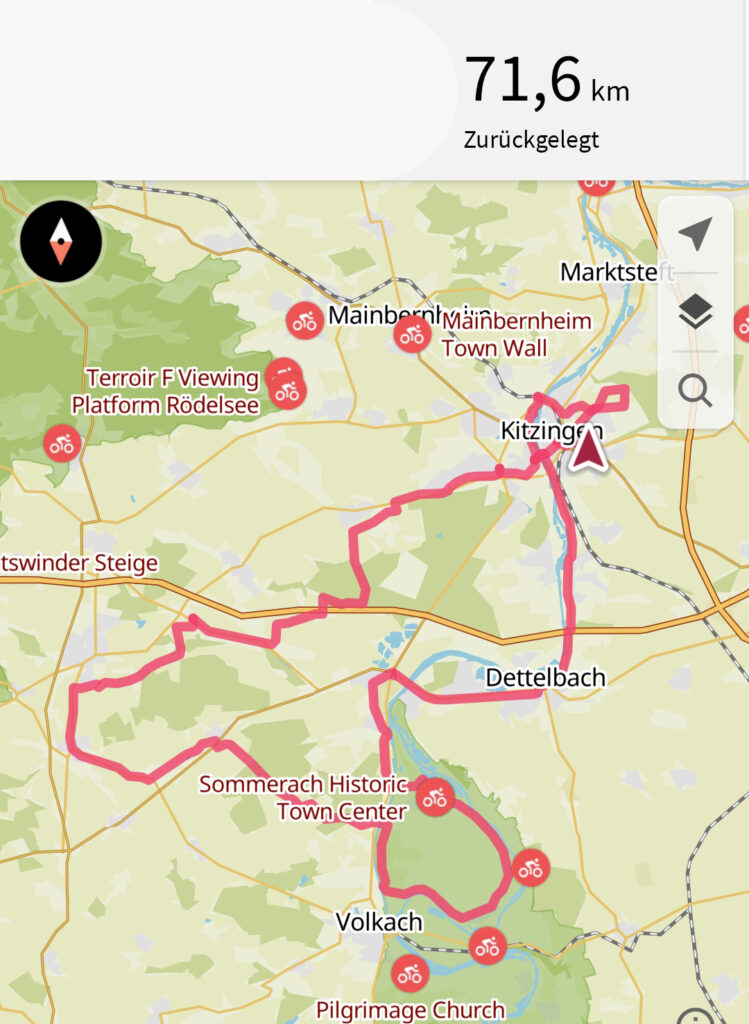Open Sommerach Historic Town Center highlight marker

pos(435,796)
